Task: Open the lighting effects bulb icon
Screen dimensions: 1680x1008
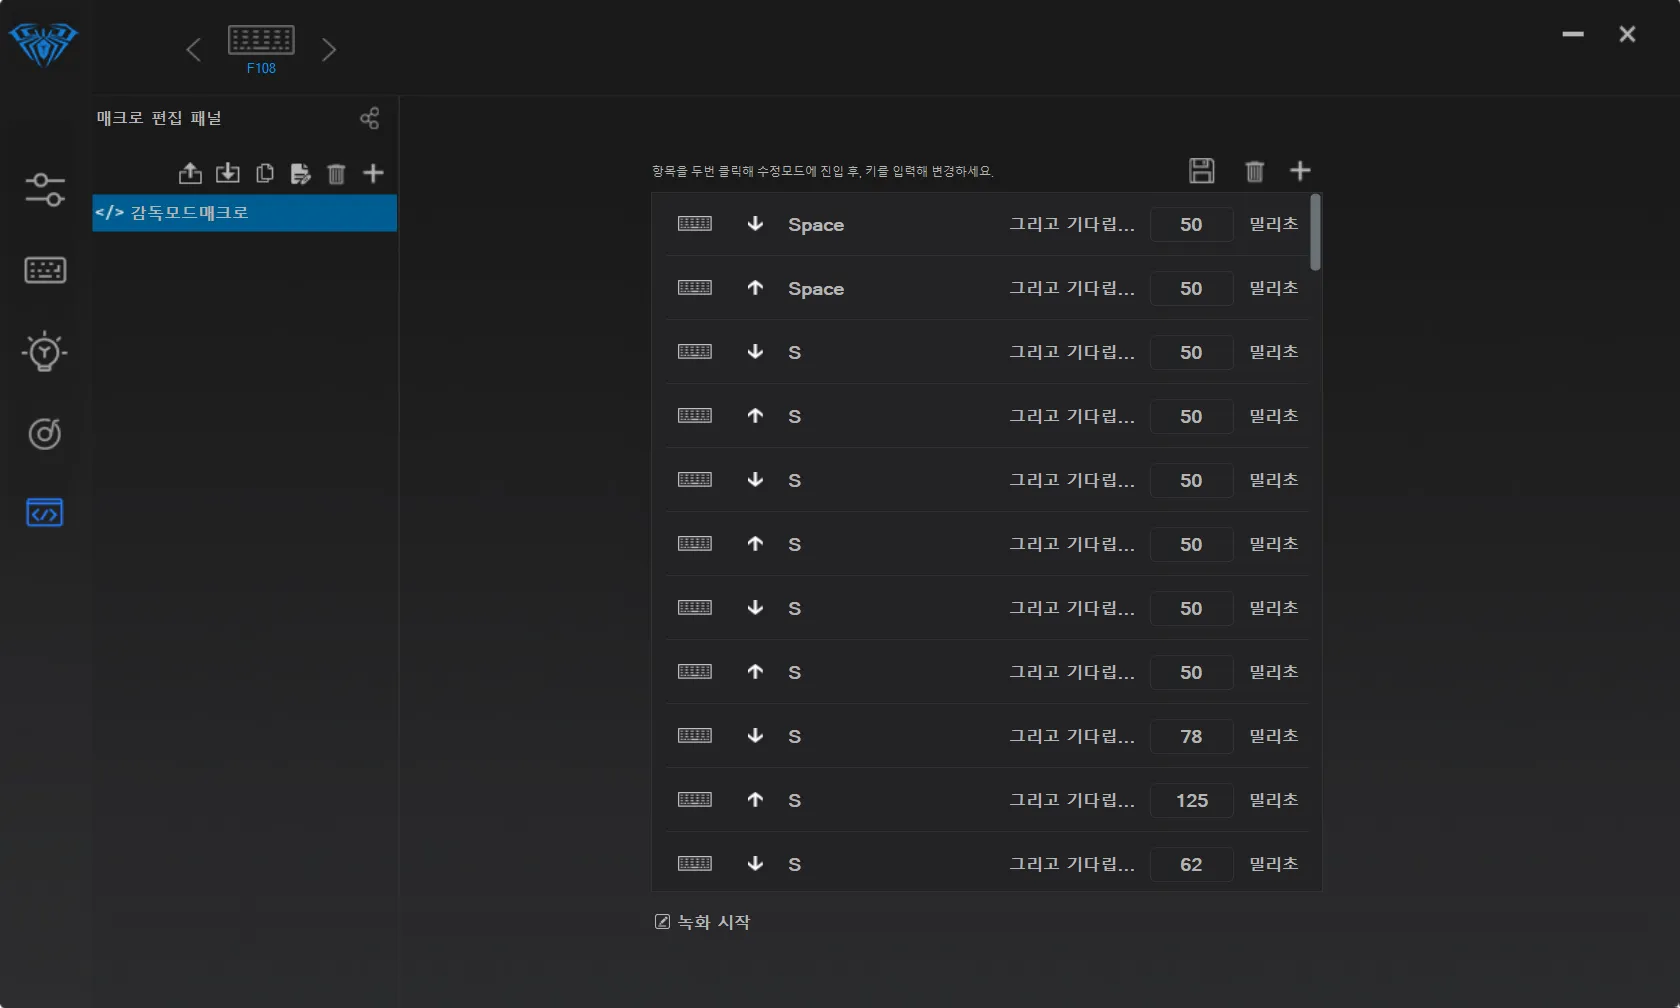Action: 45,352
